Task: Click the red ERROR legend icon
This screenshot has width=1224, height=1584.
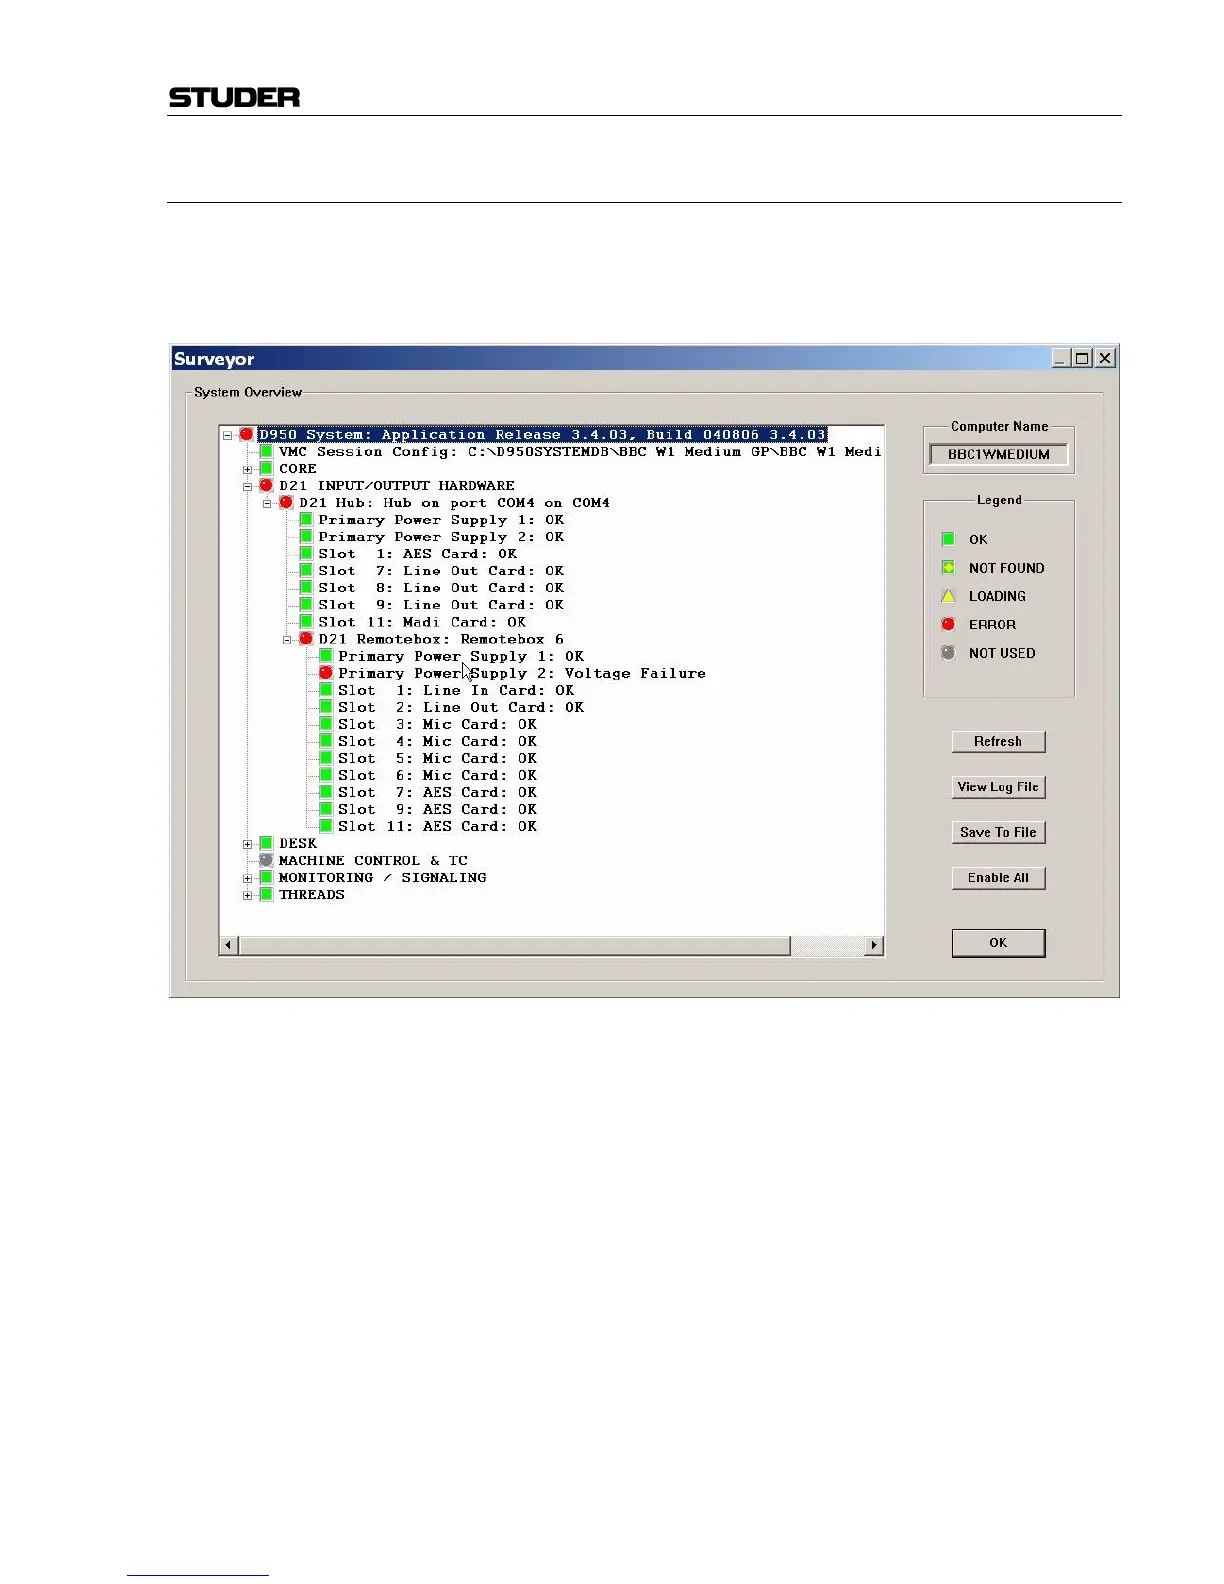Action: click(x=948, y=624)
